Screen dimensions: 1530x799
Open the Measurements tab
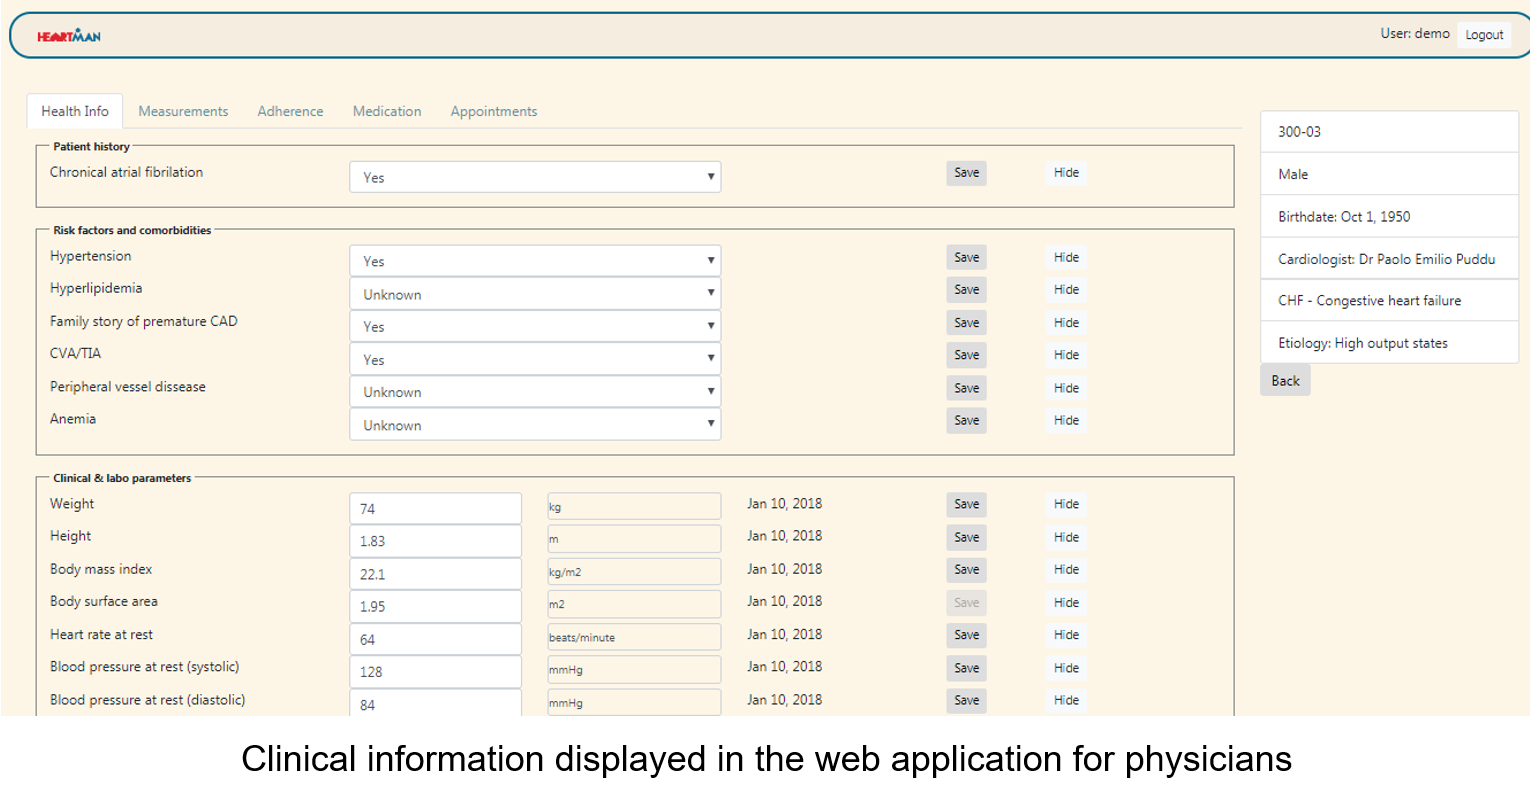coord(183,111)
